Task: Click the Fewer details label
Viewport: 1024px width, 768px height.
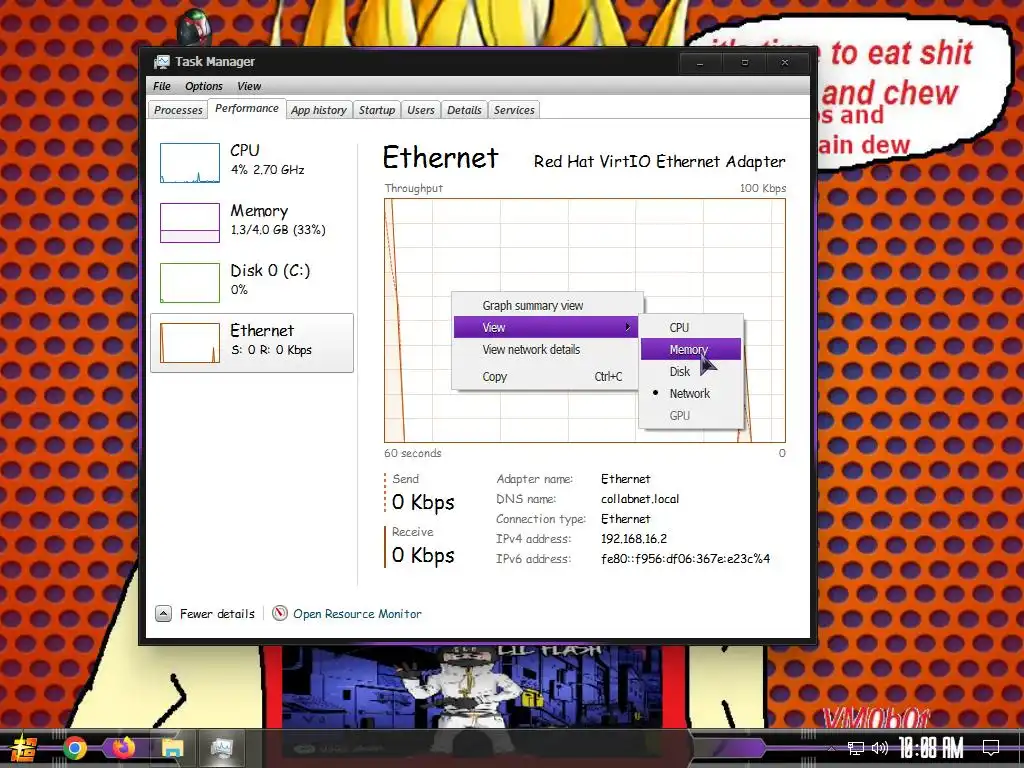Action: point(217,614)
